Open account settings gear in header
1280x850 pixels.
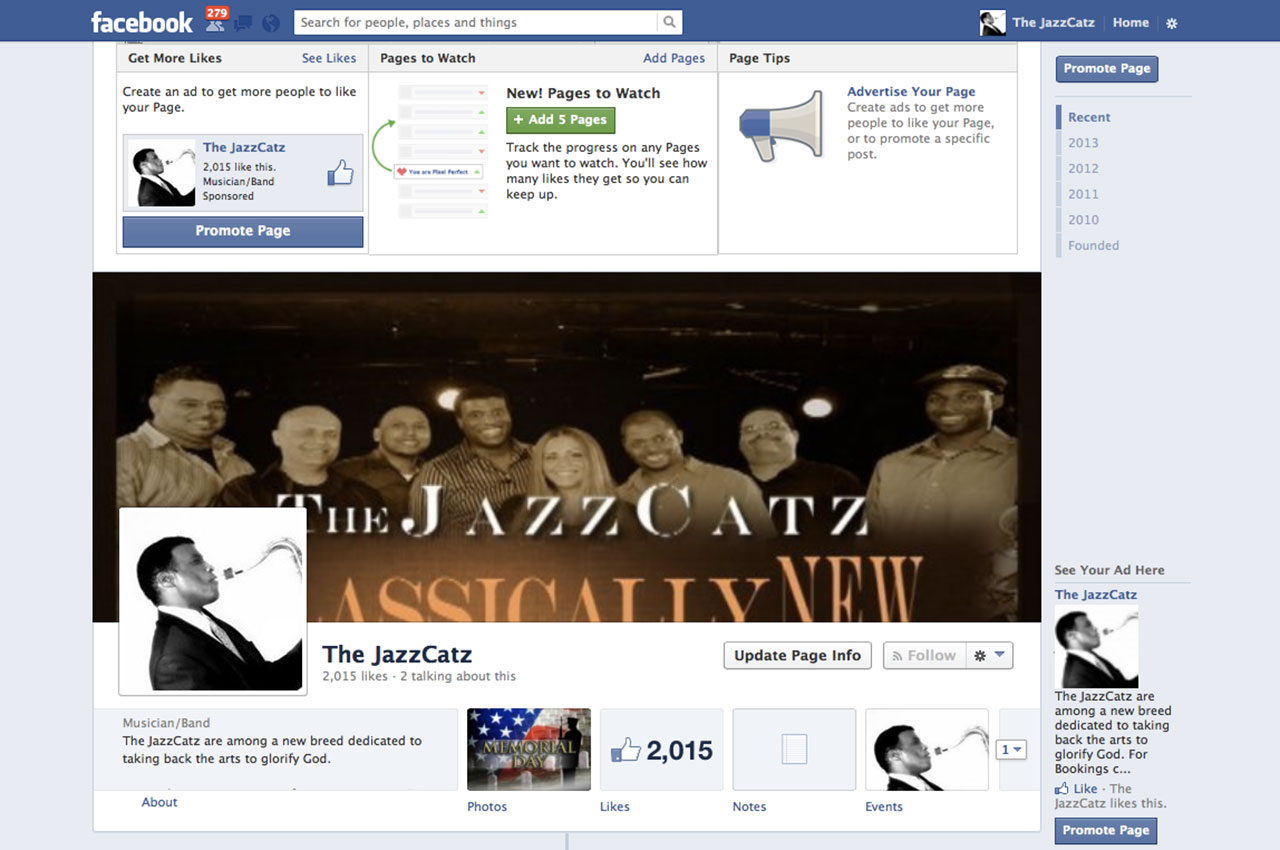pyautogui.click(x=1172, y=23)
